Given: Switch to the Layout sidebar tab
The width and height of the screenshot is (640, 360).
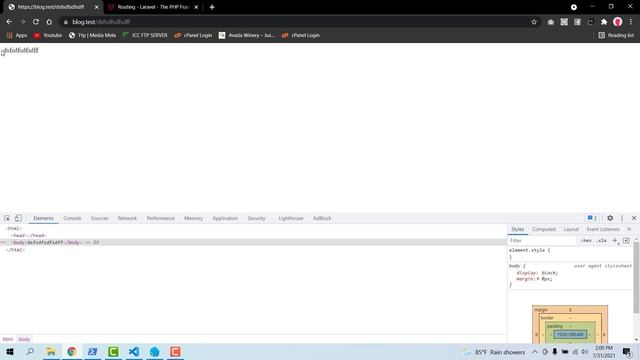Looking at the screenshot, I should tap(571, 229).
